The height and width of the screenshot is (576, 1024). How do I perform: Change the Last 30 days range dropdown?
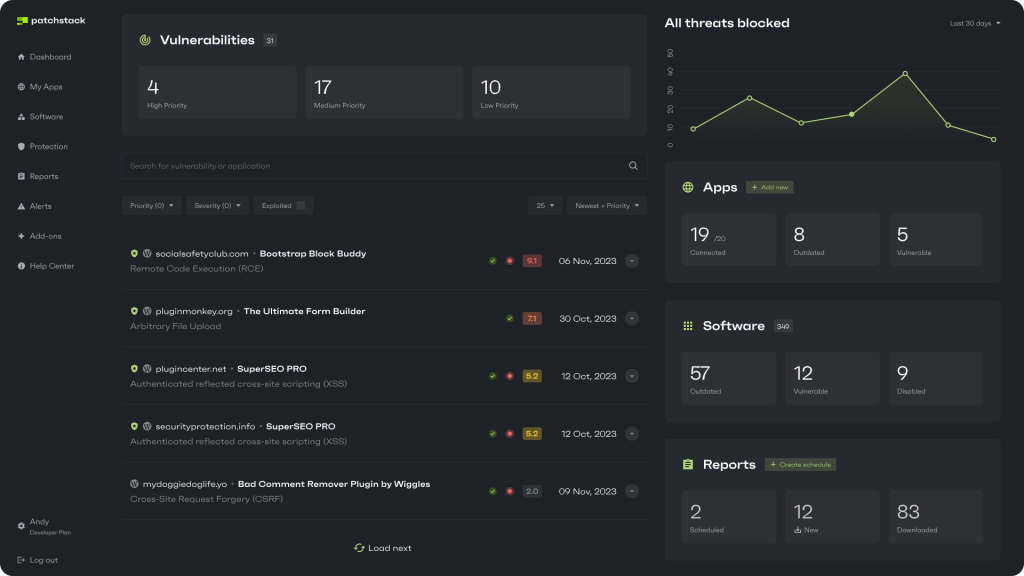coord(975,23)
